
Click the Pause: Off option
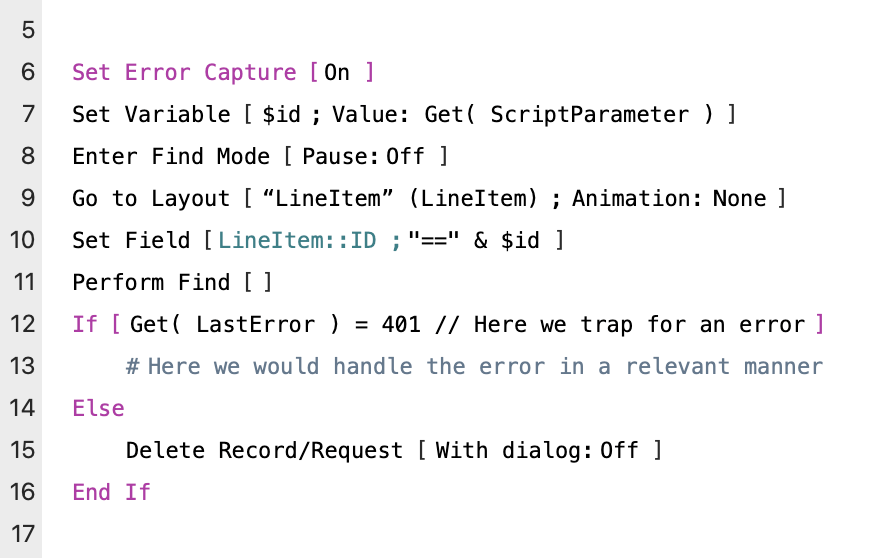(363, 157)
